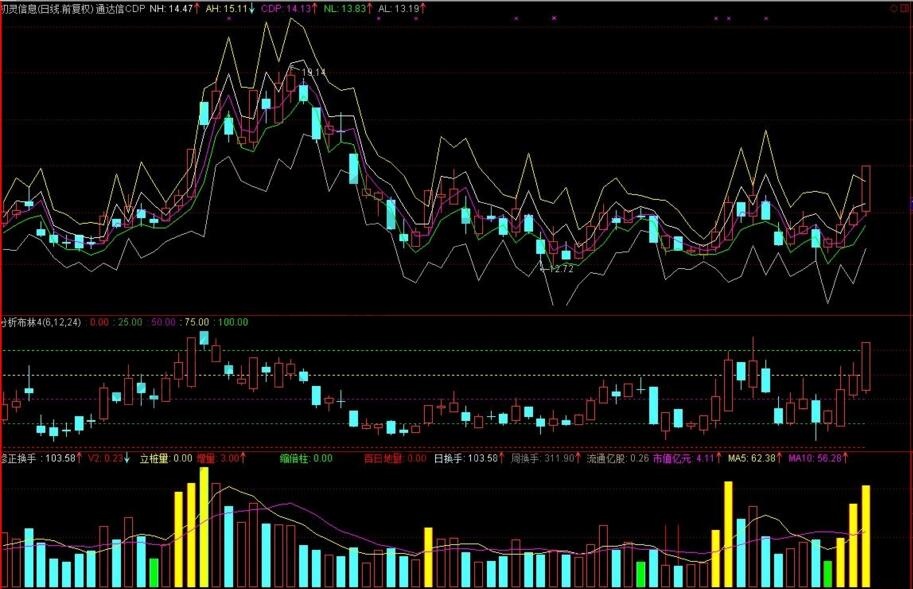The height and width of the screenshot is (589, 913).
Task: Click the green 缩倍柱 0.00 label
Action: [x=306, y=458]
